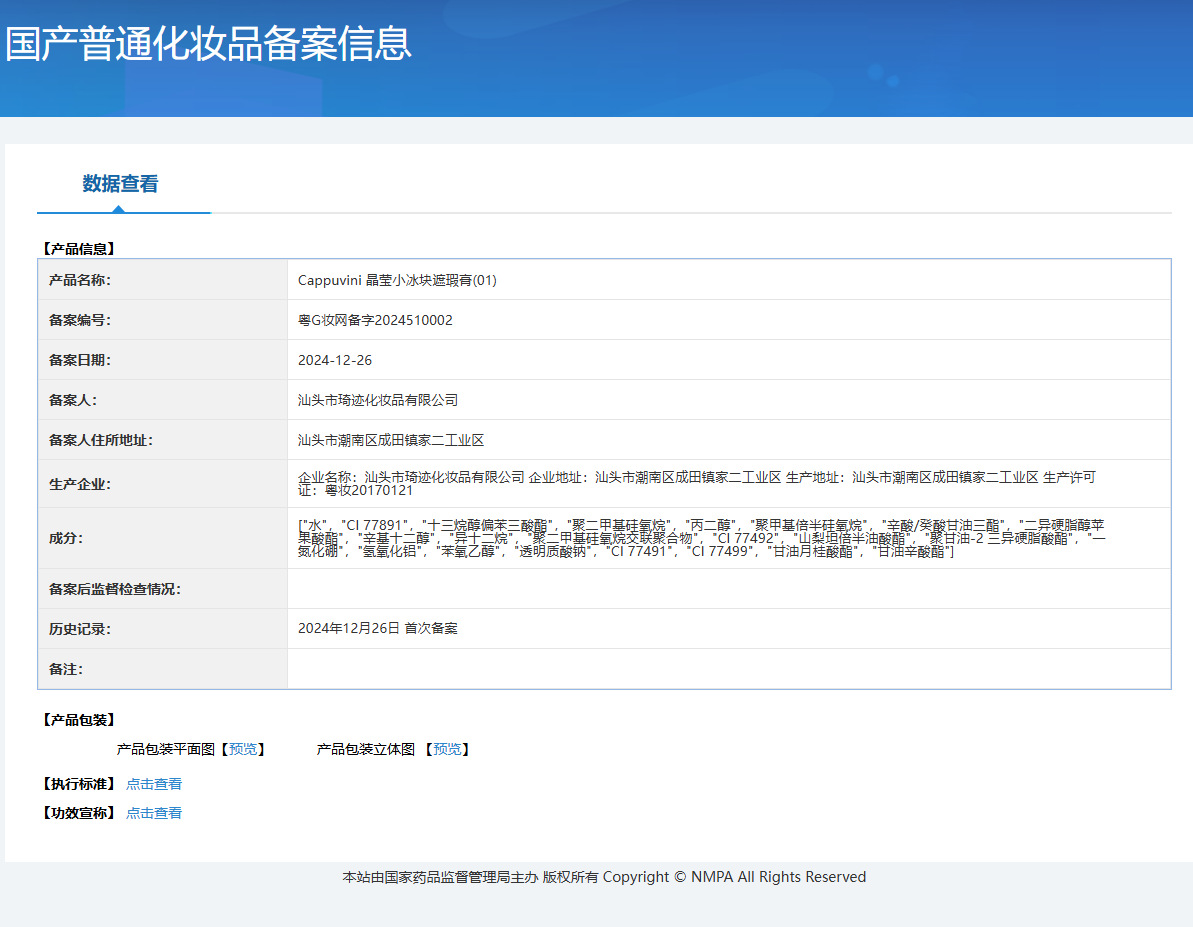Click the 备案人住所地址 address value

pyautogui.click(x=391, y=440)
